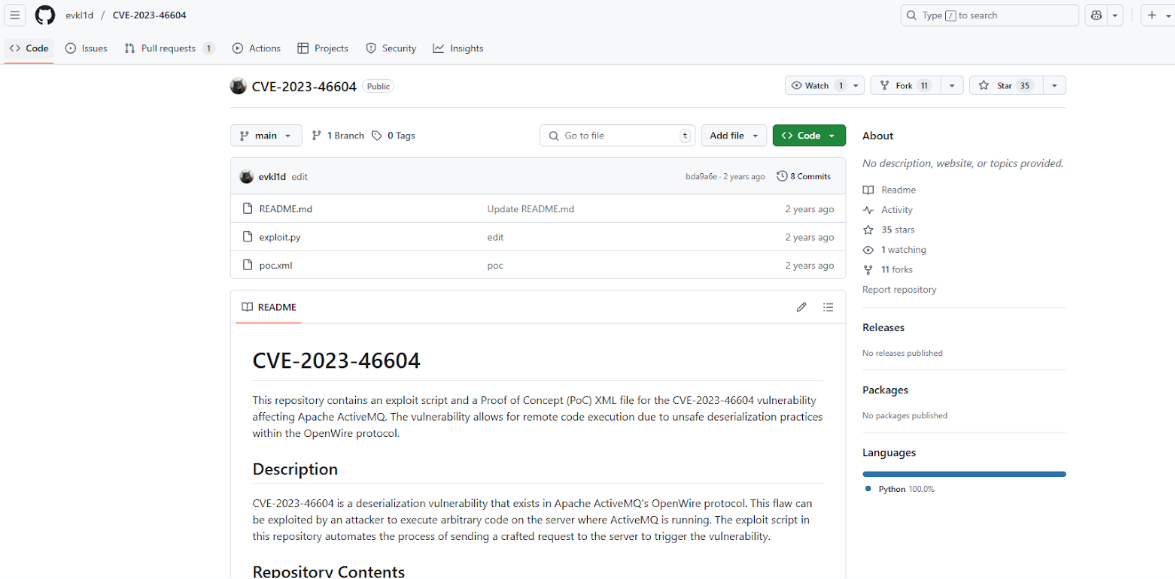
Task: Open the Copilot icon button
Action: (x=1096, y=15)
